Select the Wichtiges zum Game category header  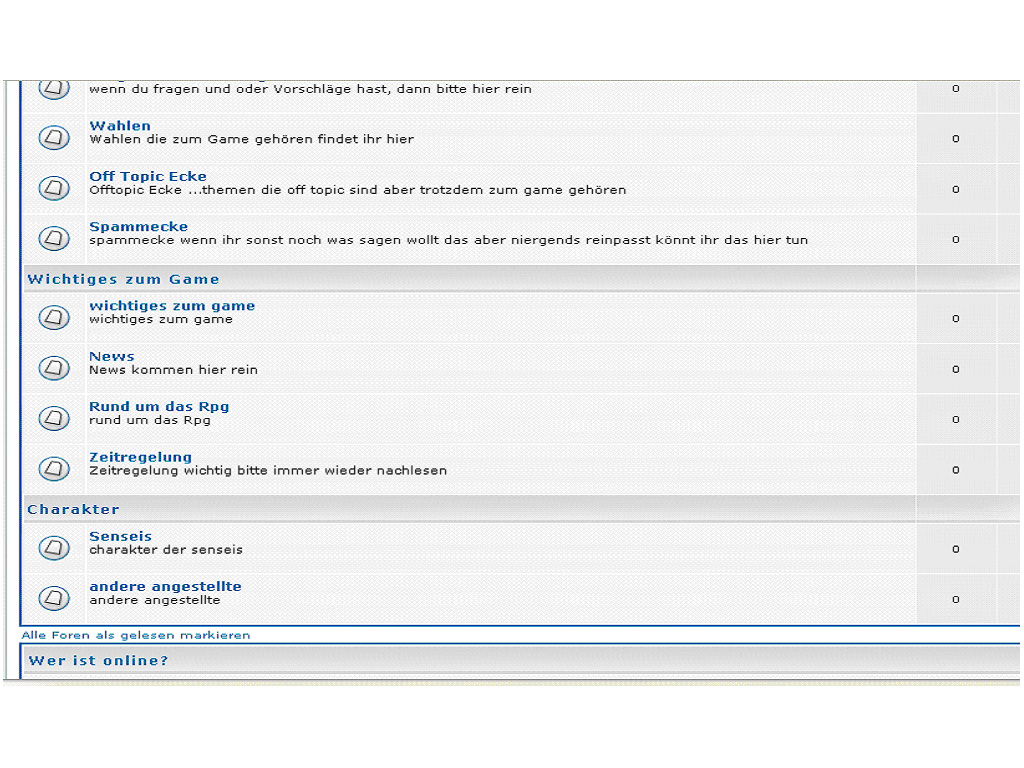point(123,279)
